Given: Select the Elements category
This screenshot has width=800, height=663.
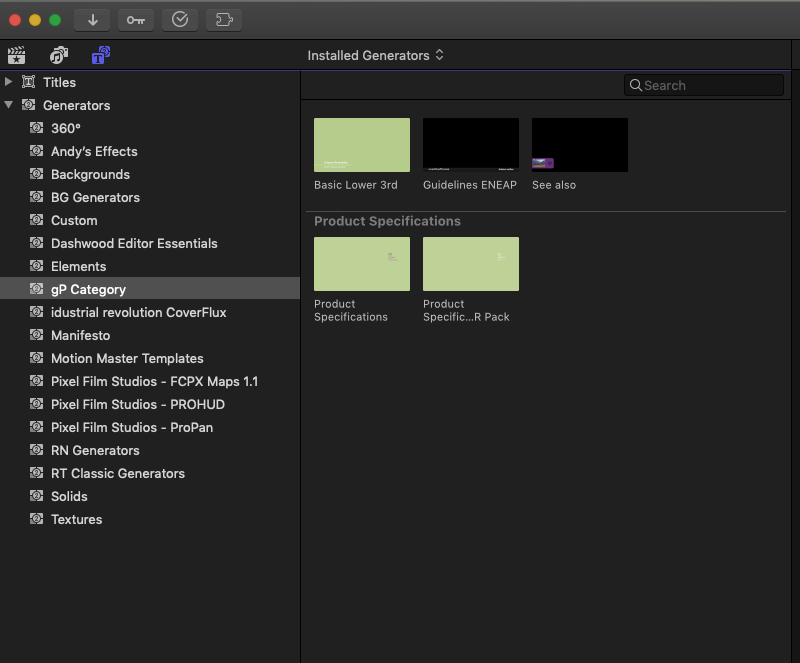Looking at the screenshot, I should [150, 266].
